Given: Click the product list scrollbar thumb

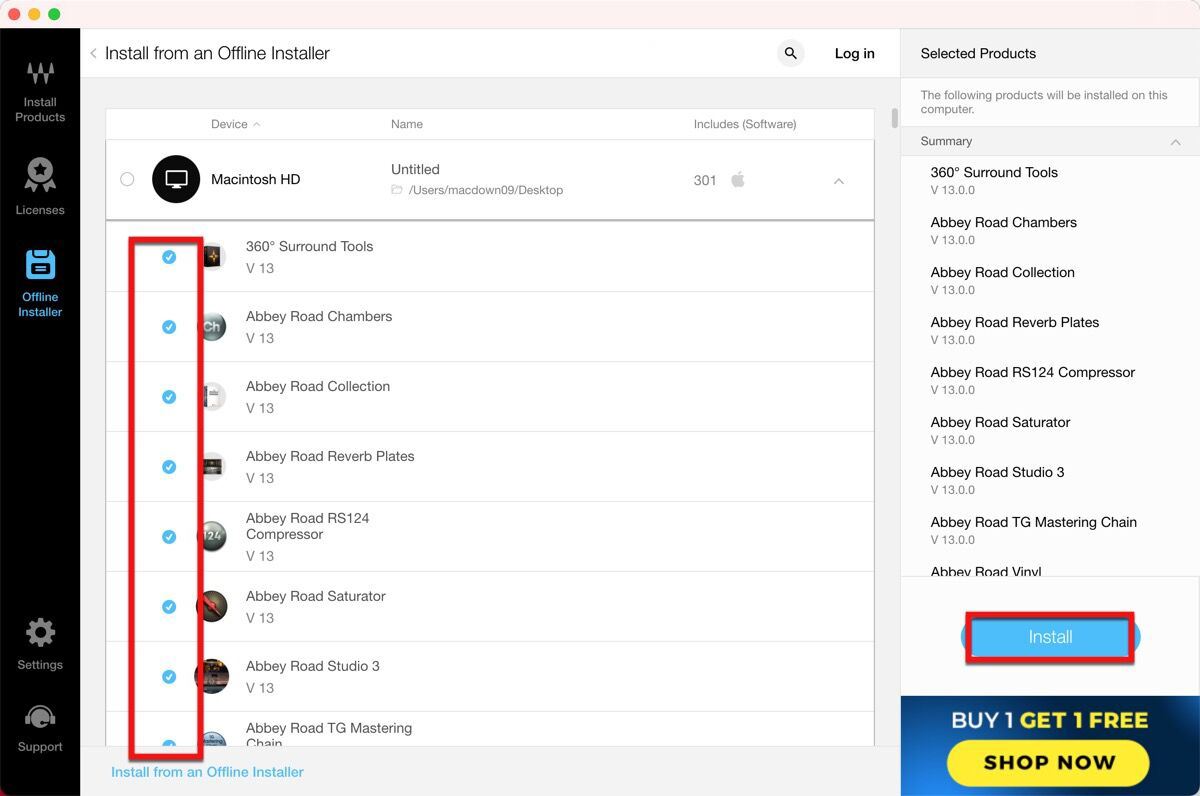Looking at the screenshot, I should [x=895, y=118].
